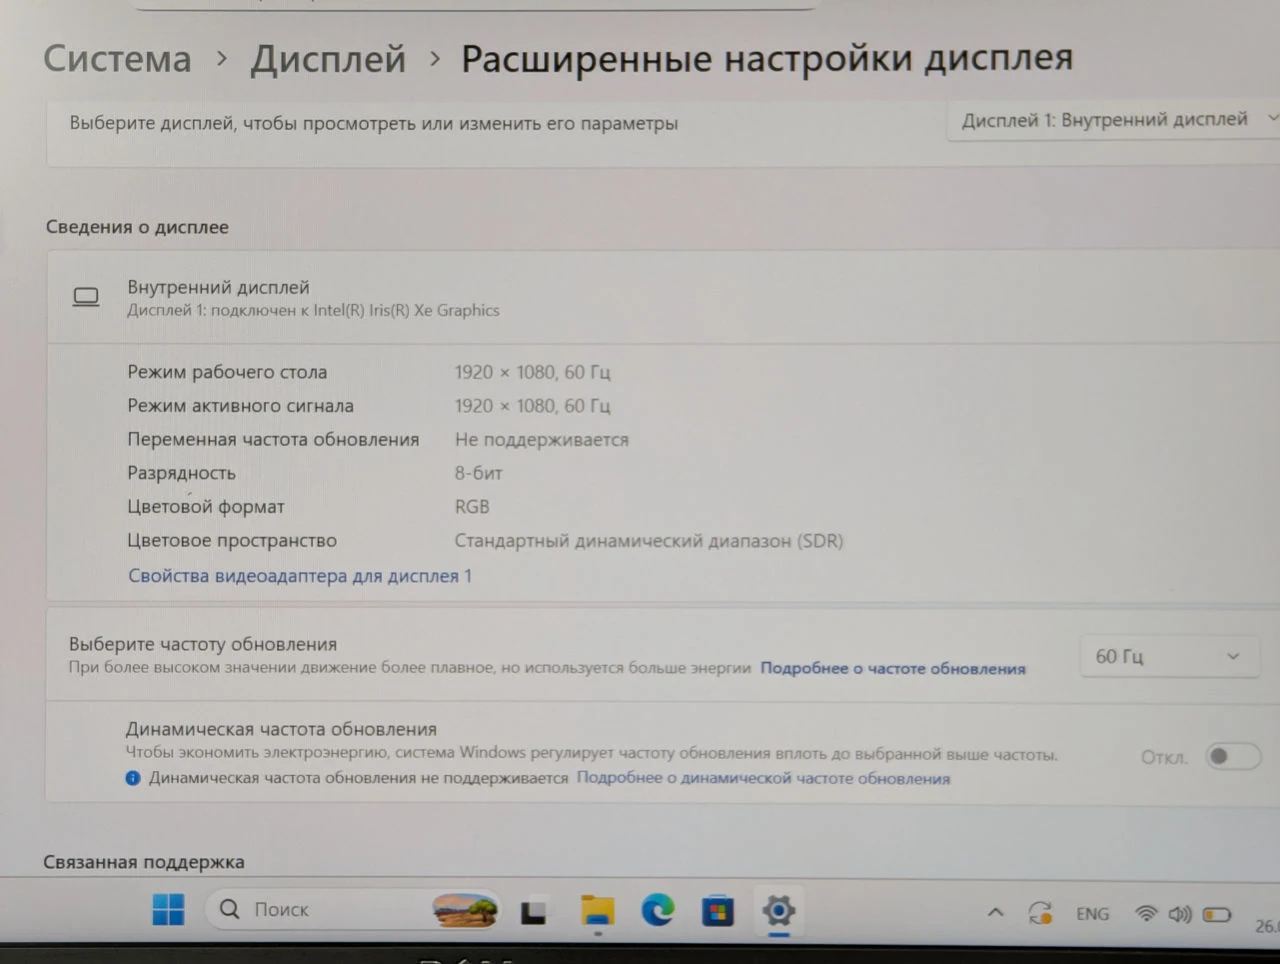Click the RGB color format value

click(x=472, y=507)
